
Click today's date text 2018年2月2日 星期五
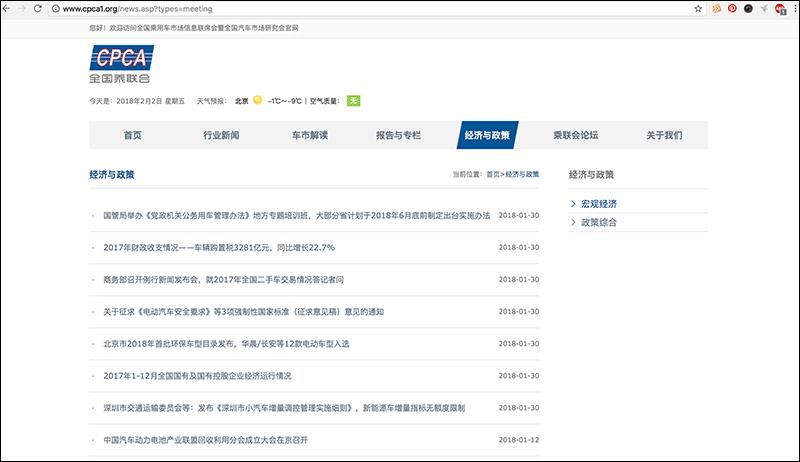tap(151, 101)
